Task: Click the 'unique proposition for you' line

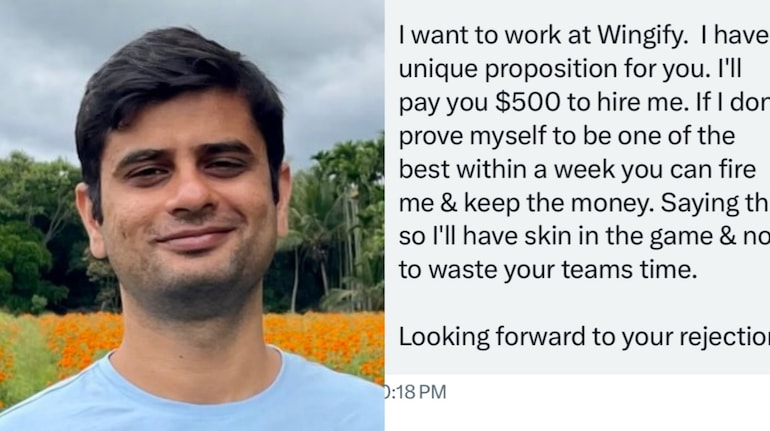Action: coord(570,69)
